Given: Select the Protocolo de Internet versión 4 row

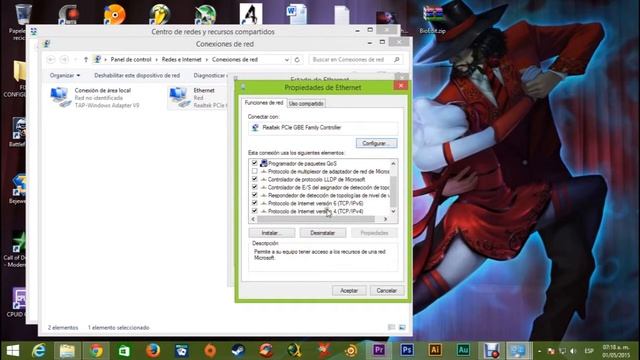Looking at the screenshot, I should (x=316, y=211).
